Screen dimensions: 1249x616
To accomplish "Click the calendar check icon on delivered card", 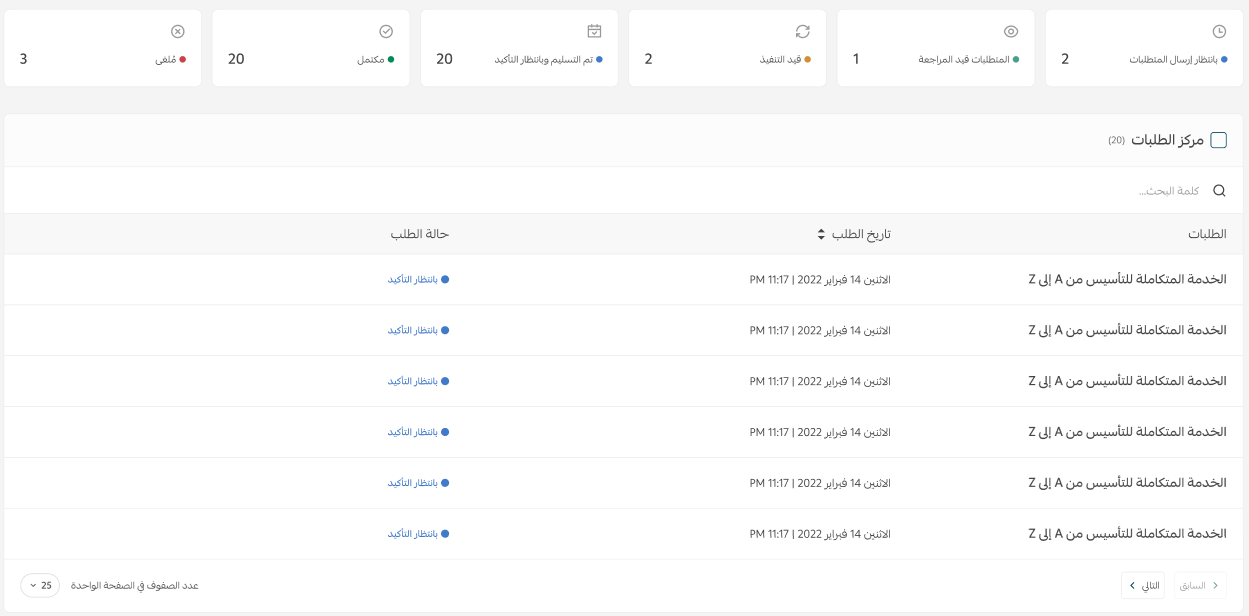I will point(594,31).
